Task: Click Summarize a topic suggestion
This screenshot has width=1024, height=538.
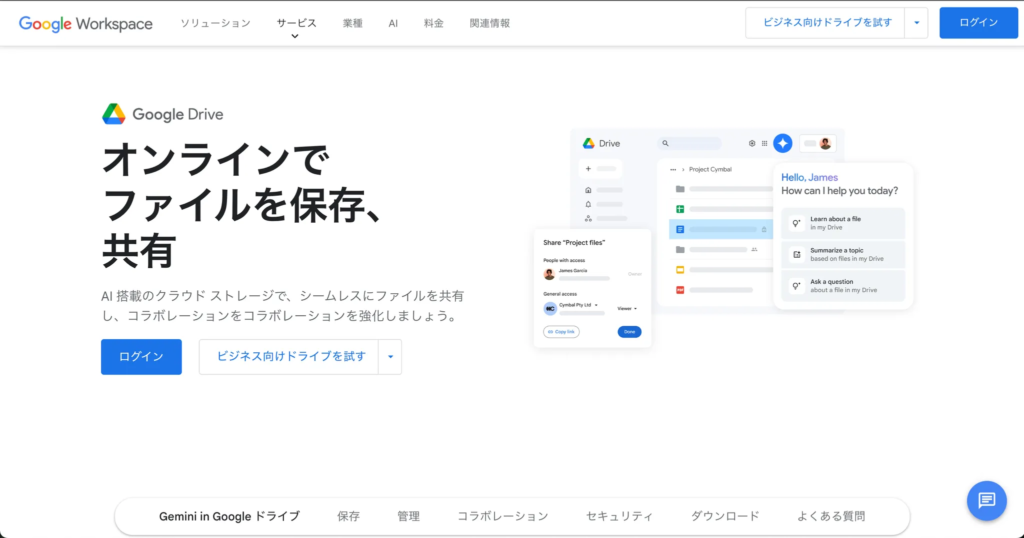Action: (x=842, y=255)
